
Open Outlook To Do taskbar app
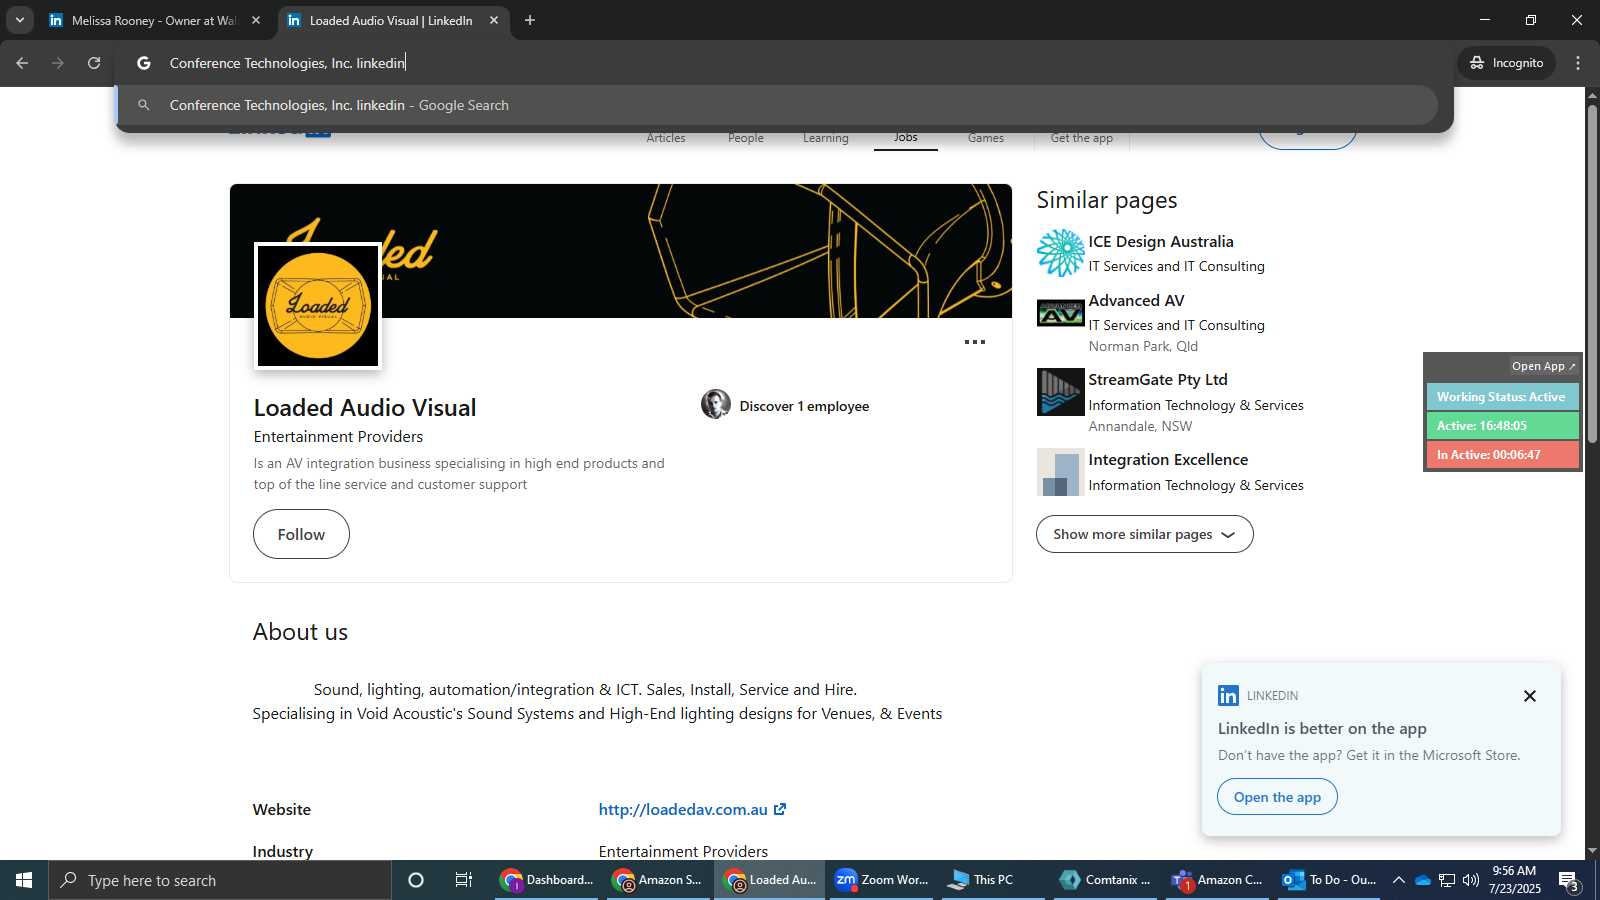click(1330, 880)
